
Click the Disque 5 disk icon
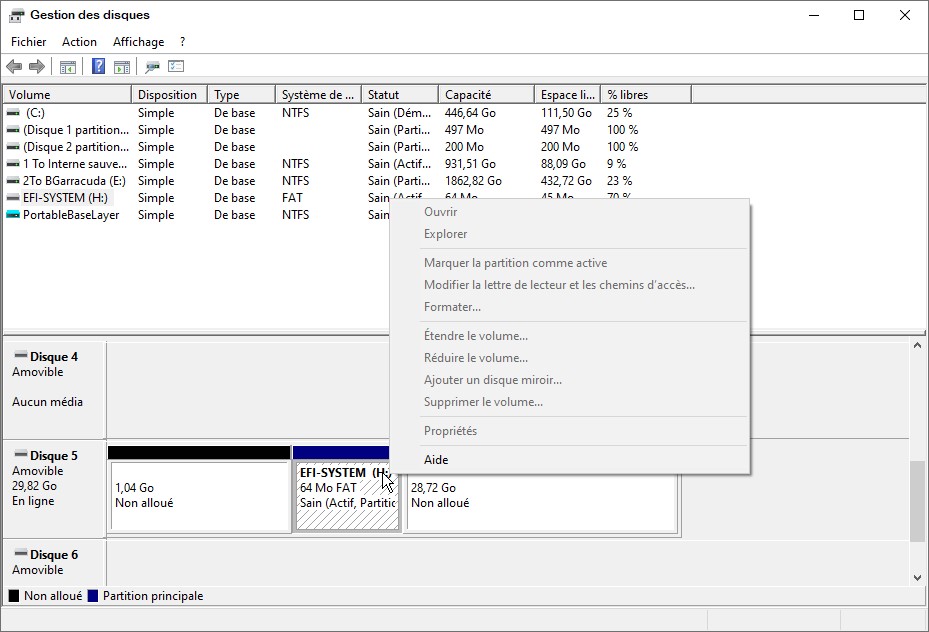point(20,456)
